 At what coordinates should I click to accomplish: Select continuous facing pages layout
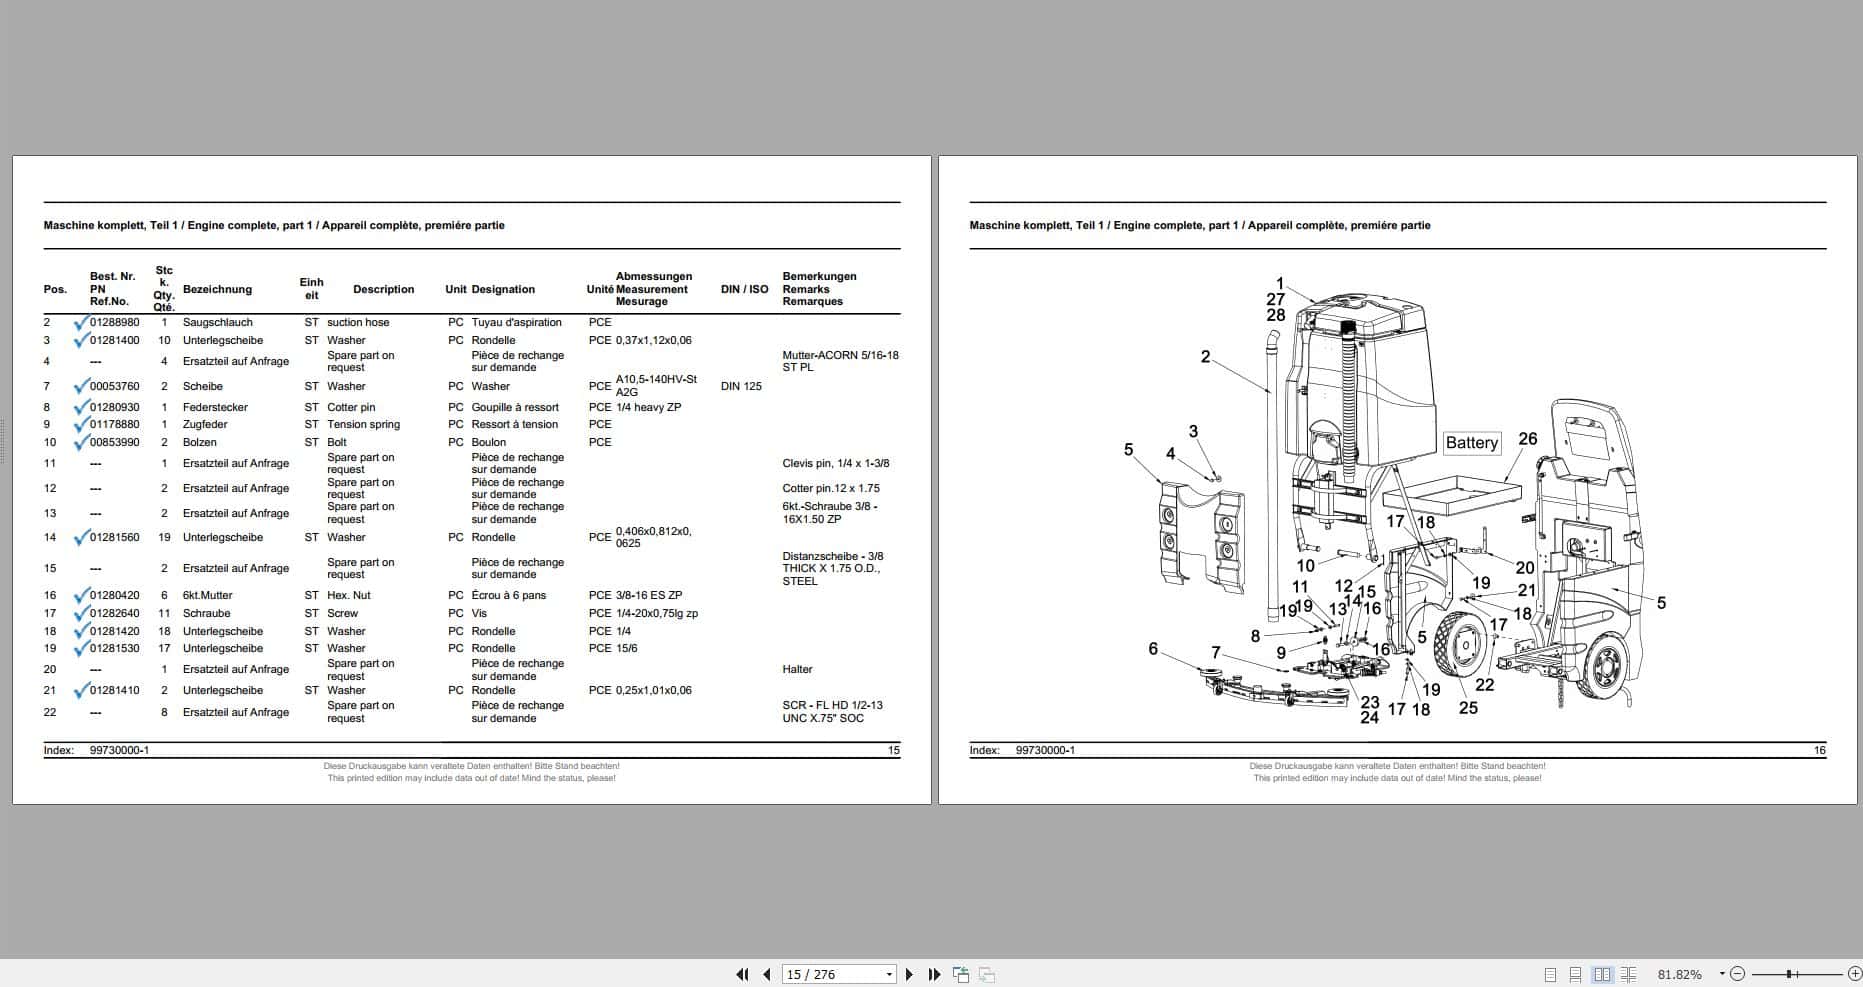click(1628, 973)
